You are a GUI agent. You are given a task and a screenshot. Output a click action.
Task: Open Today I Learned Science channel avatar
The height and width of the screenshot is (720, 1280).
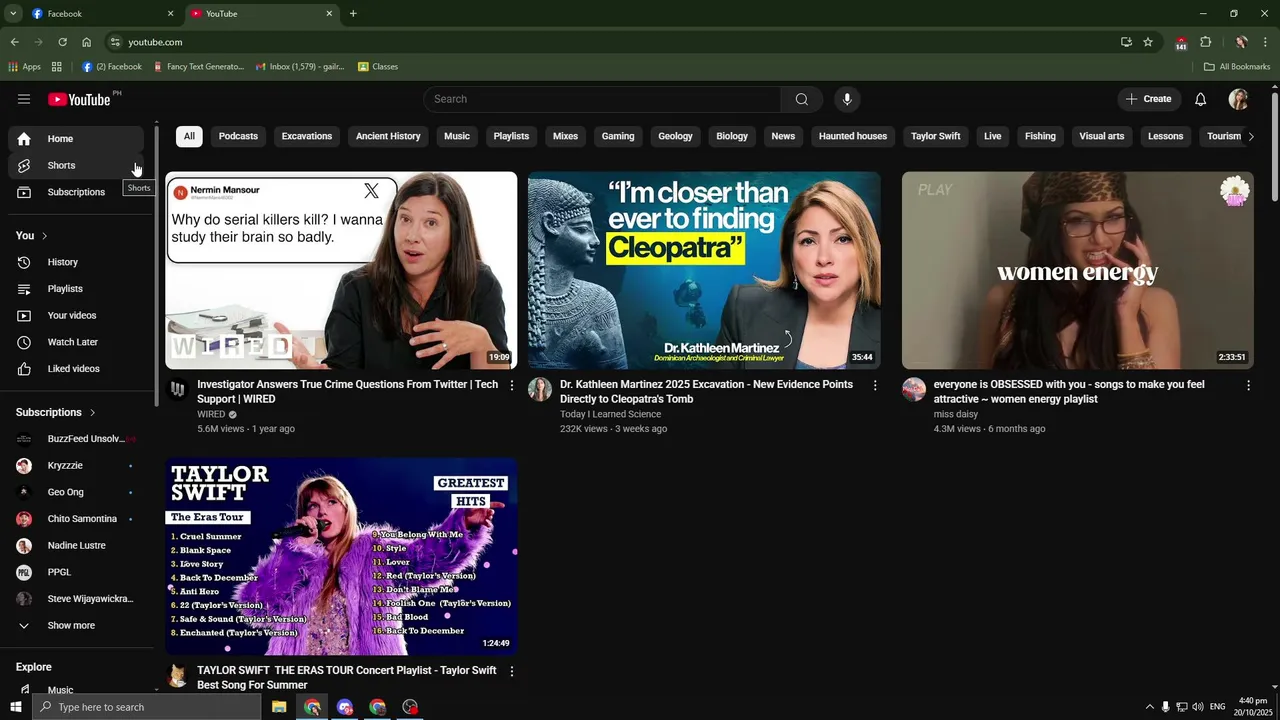[x=540, y=389]
